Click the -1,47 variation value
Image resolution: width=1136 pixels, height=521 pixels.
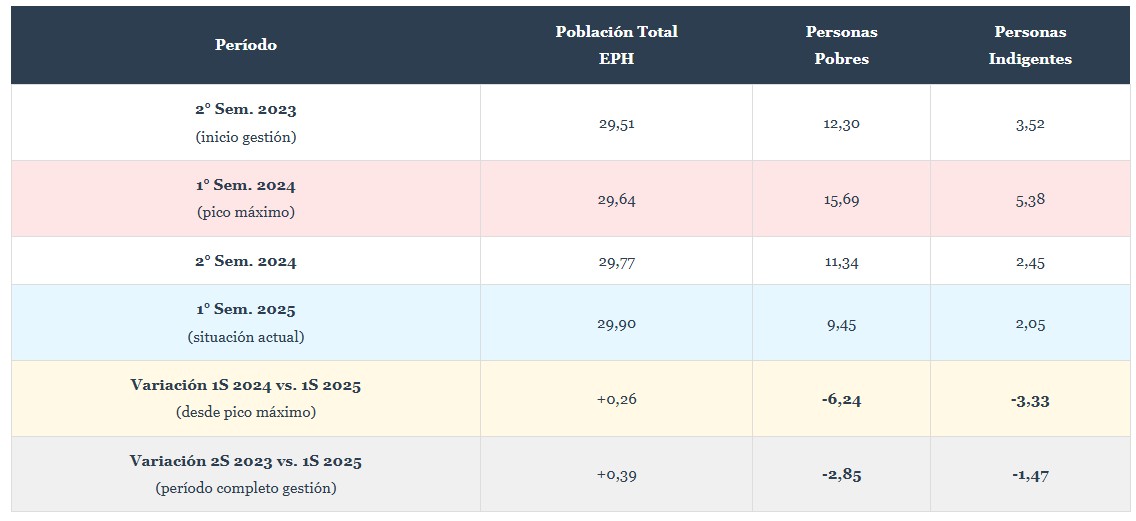[1030, 475]
